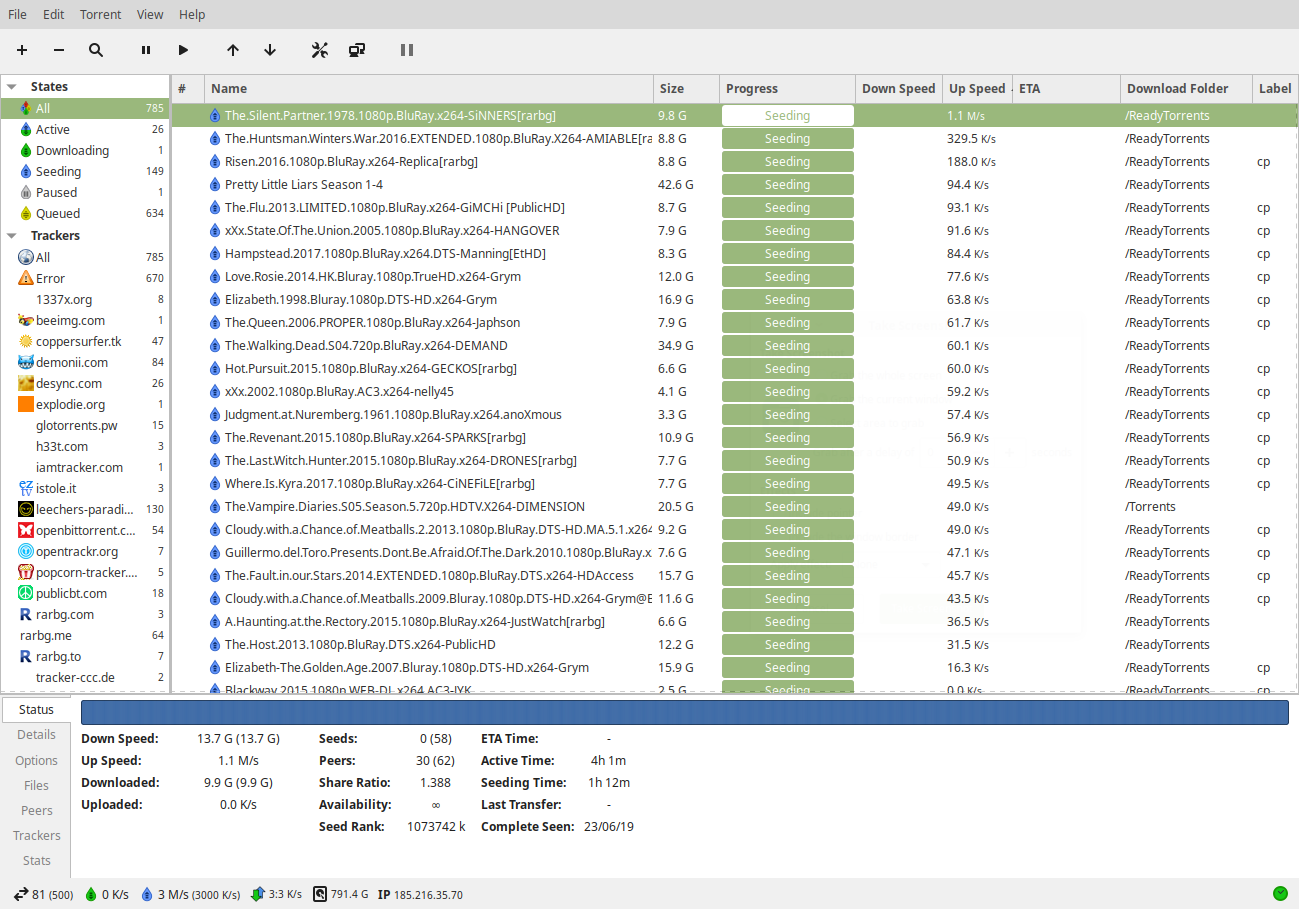Filter by demonii.com tracker
Viewport: 1299px width, 909px height.
(x=85, y=362)
